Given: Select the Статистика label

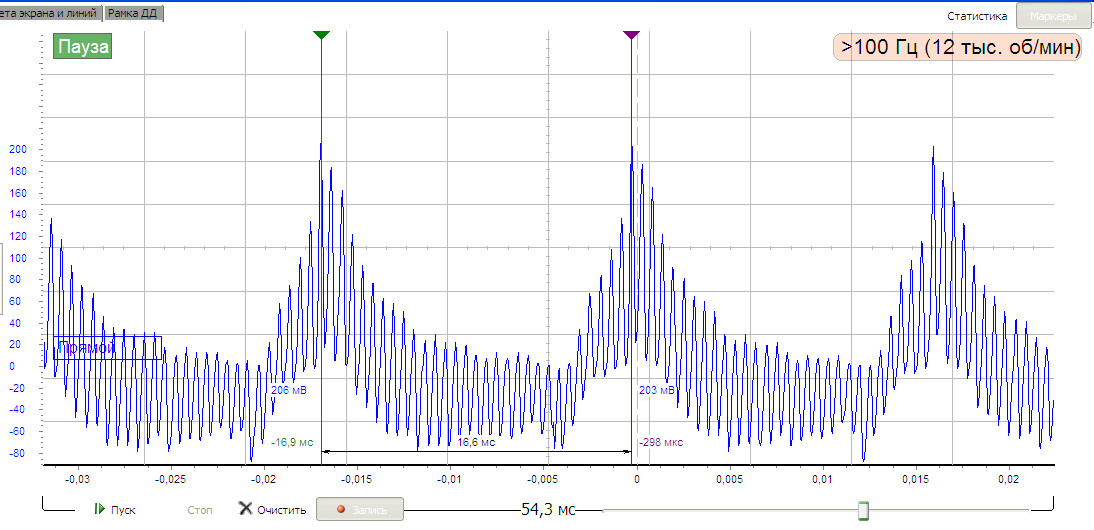Looking at the screenshot, I should pos(977,16).
